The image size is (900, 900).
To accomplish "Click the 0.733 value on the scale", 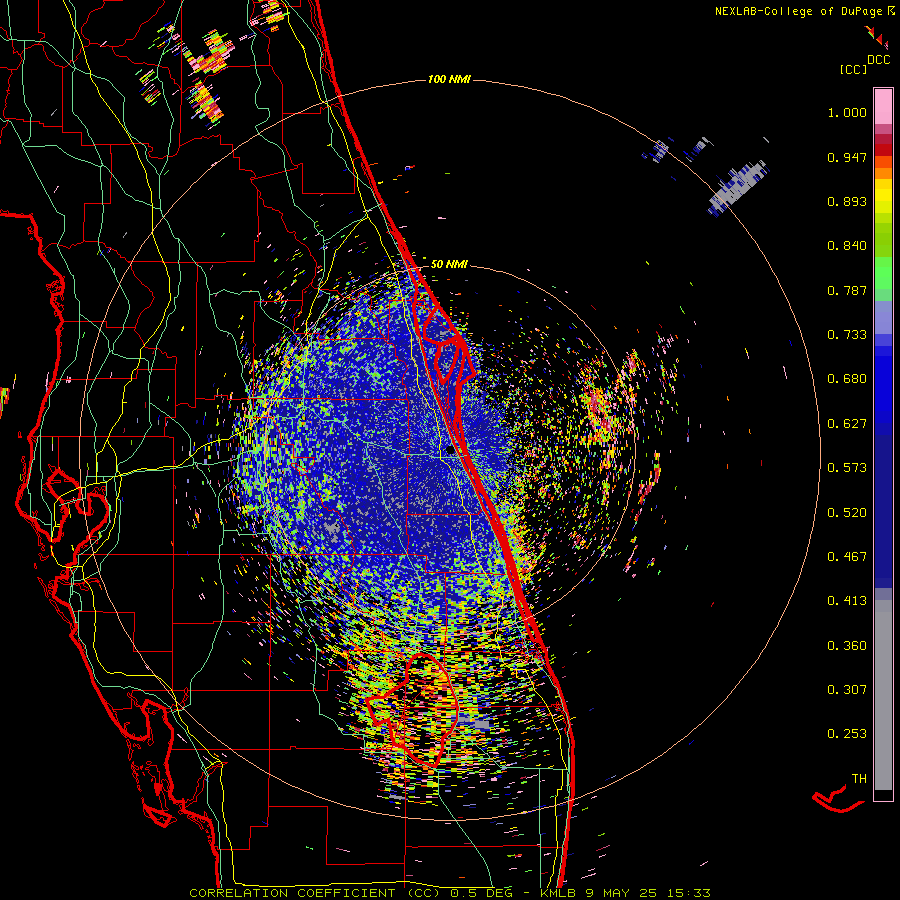I will click(847, 335).
